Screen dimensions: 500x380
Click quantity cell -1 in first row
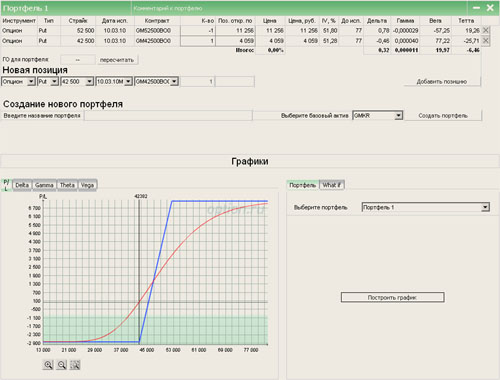198,31
